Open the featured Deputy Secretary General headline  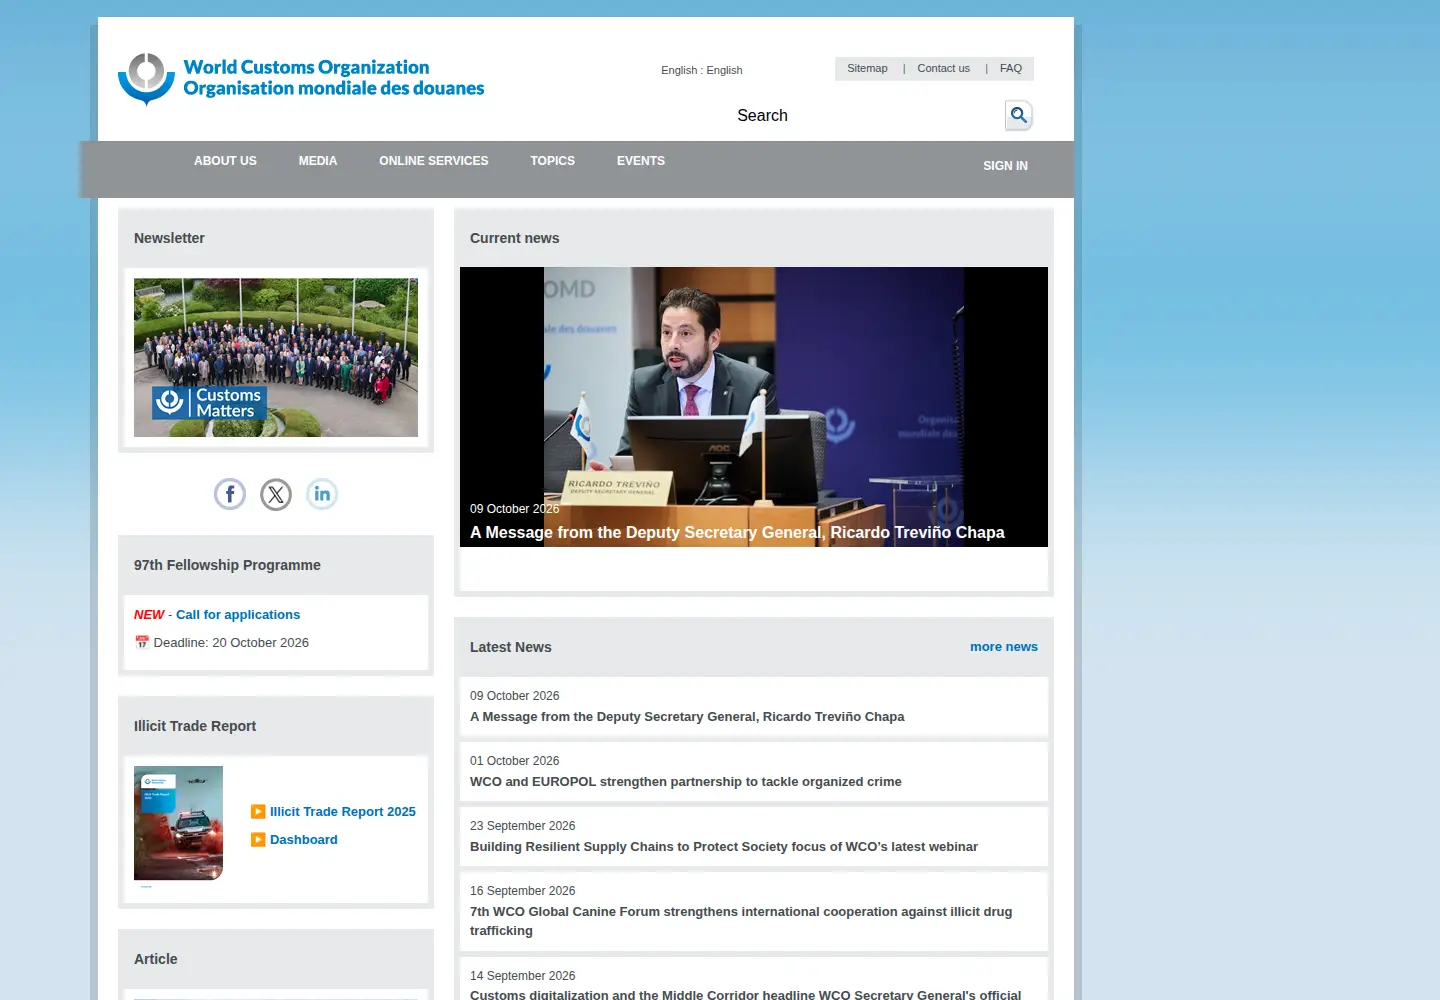(737, 533)
